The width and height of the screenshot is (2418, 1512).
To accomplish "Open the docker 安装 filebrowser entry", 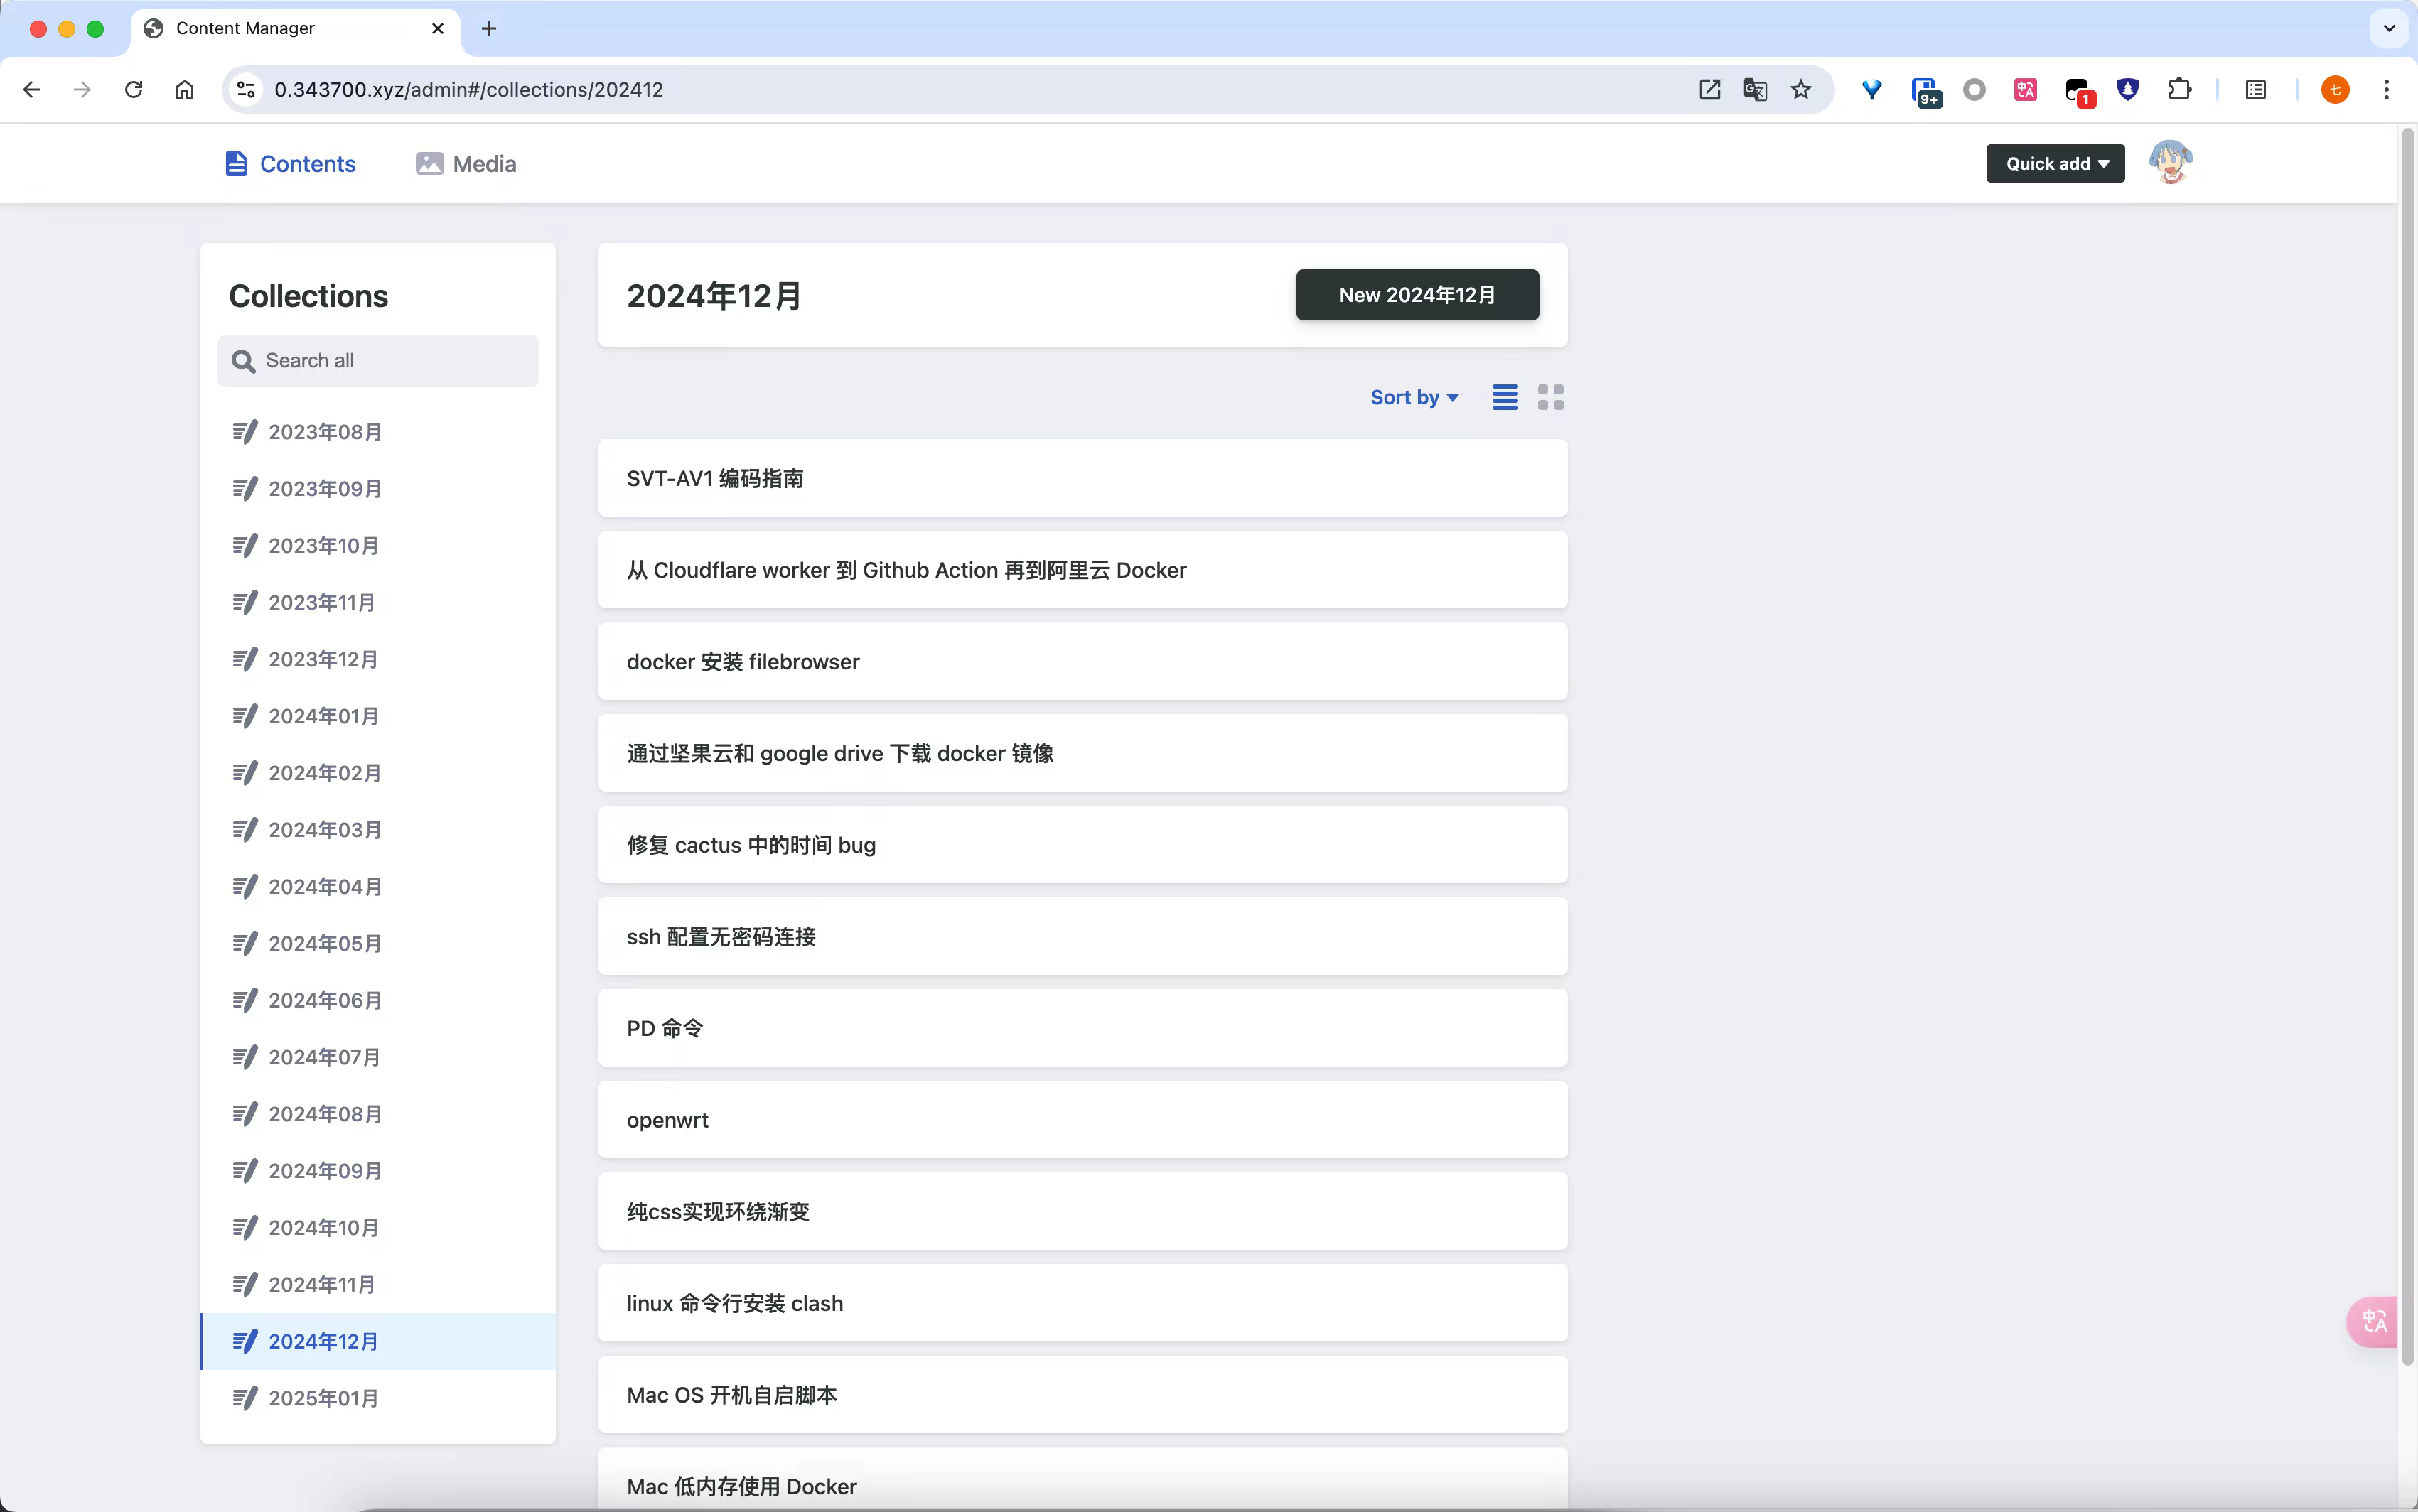I will click(1082, 662).
